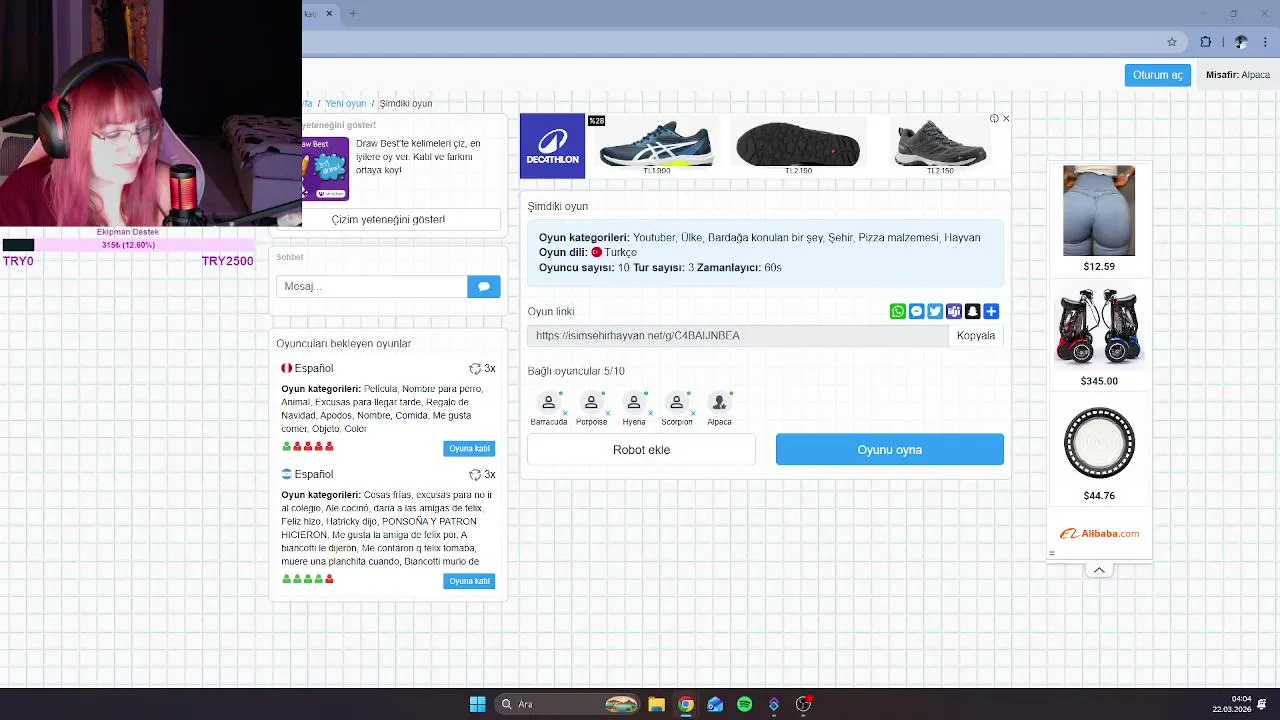Share game link via WhatsApp icon

coord(898,312)
